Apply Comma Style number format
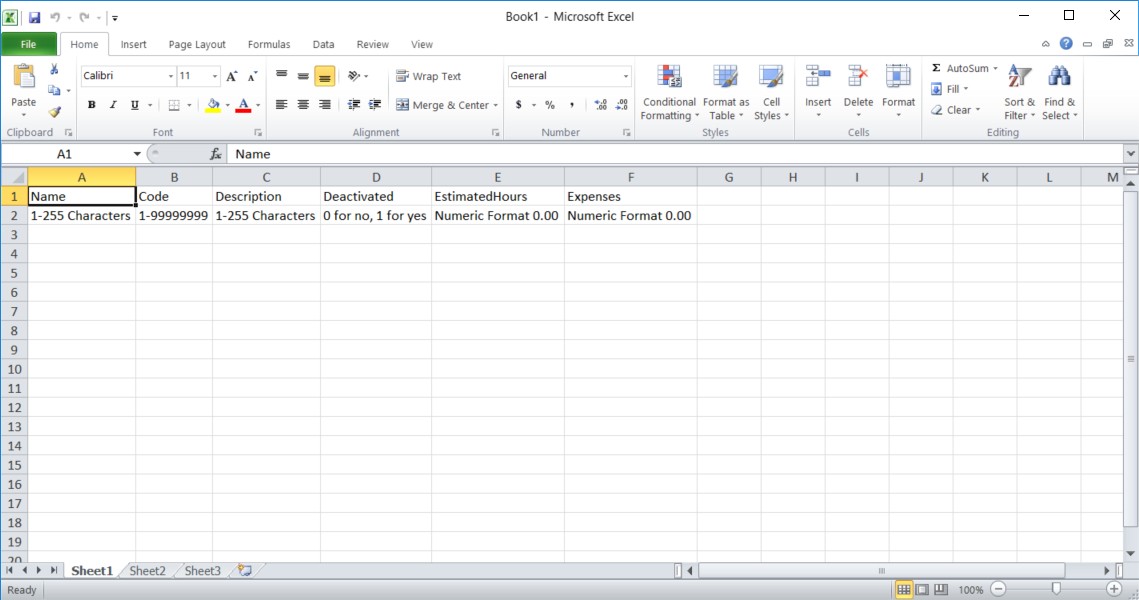 572,105
